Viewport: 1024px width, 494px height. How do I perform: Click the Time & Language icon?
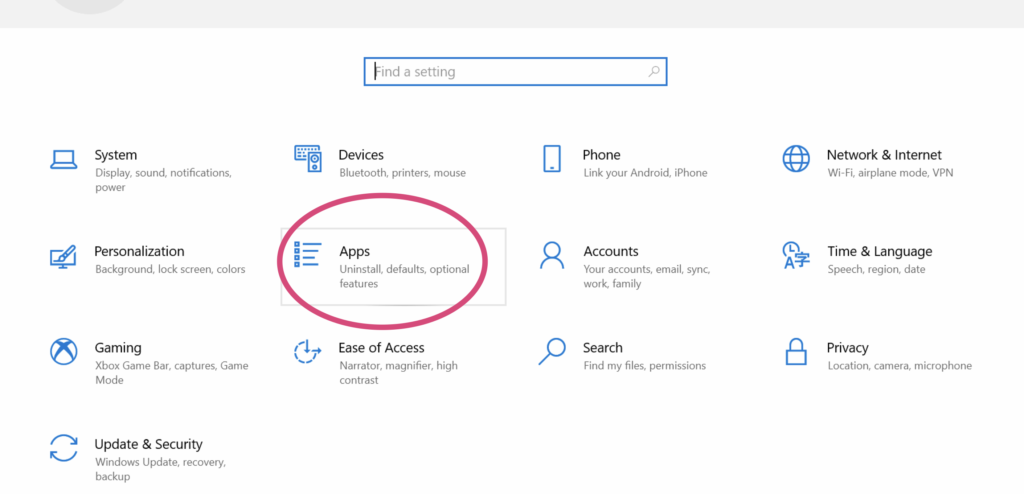click(796, 255)
